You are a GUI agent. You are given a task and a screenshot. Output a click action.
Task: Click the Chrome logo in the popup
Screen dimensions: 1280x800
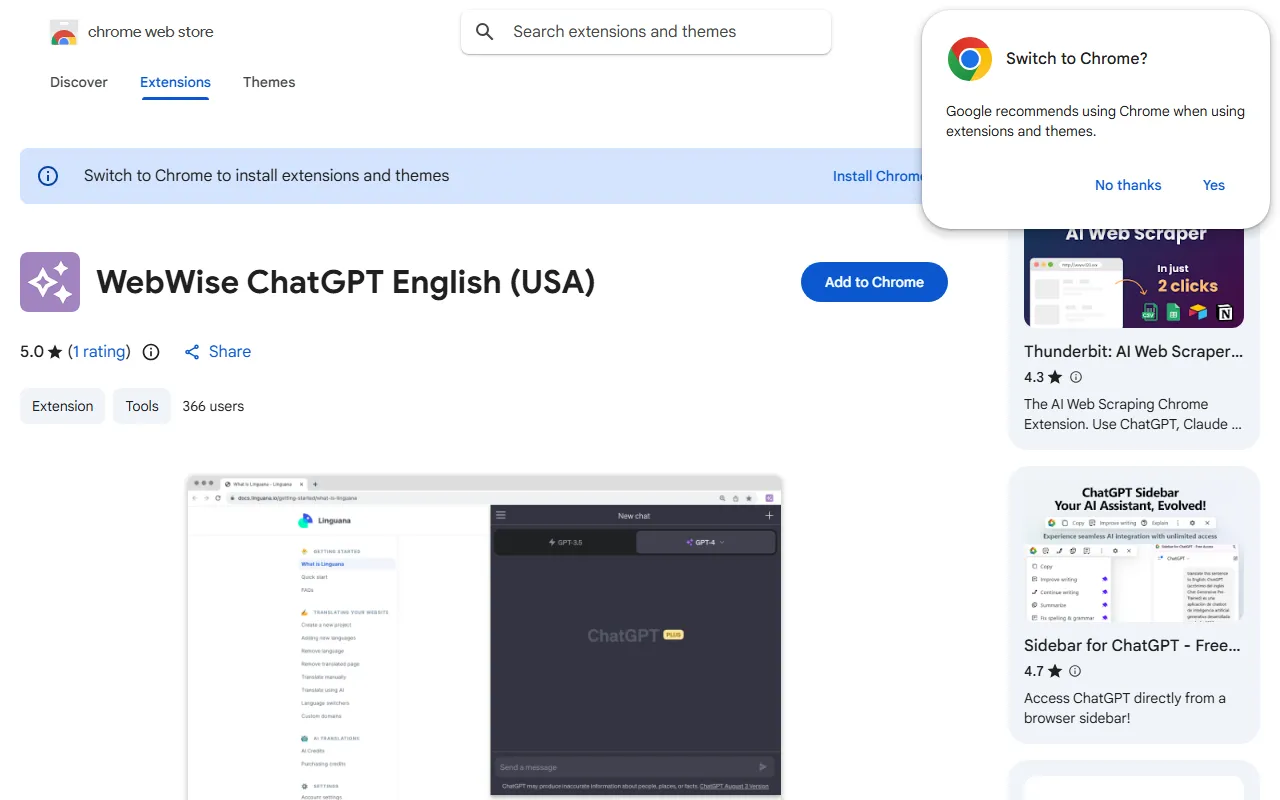coord(969,59)
